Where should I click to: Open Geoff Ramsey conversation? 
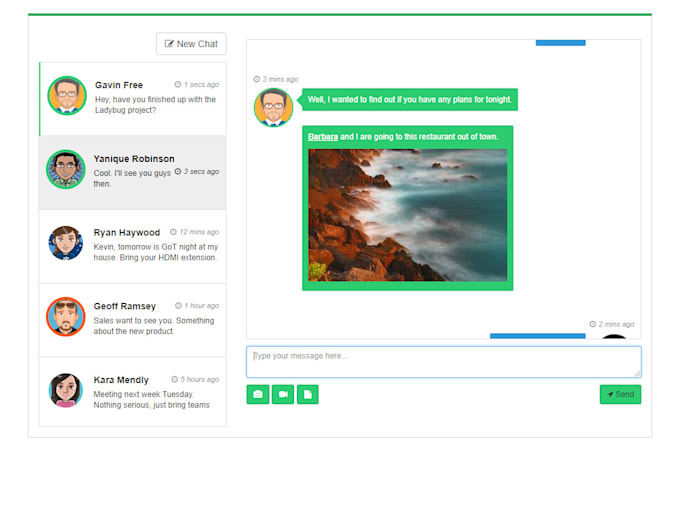coord(133,320)
